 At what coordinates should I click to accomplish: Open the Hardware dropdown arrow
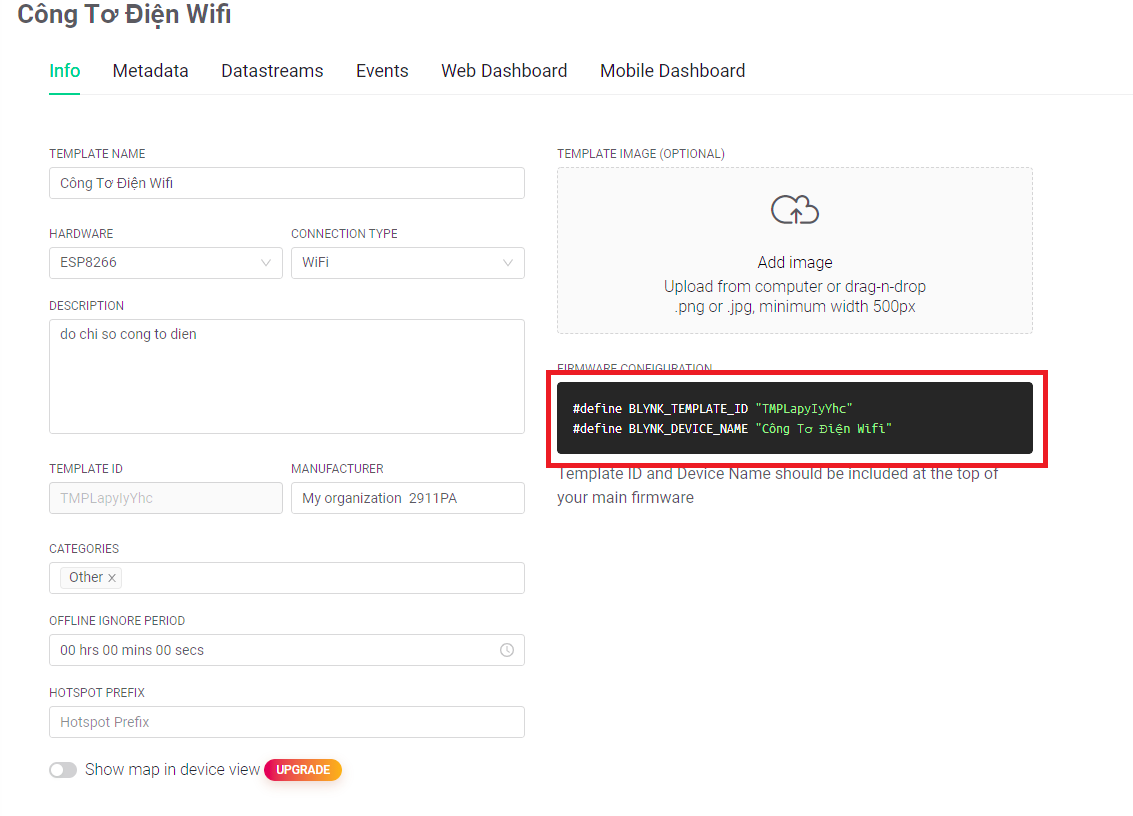pos(266,262)
